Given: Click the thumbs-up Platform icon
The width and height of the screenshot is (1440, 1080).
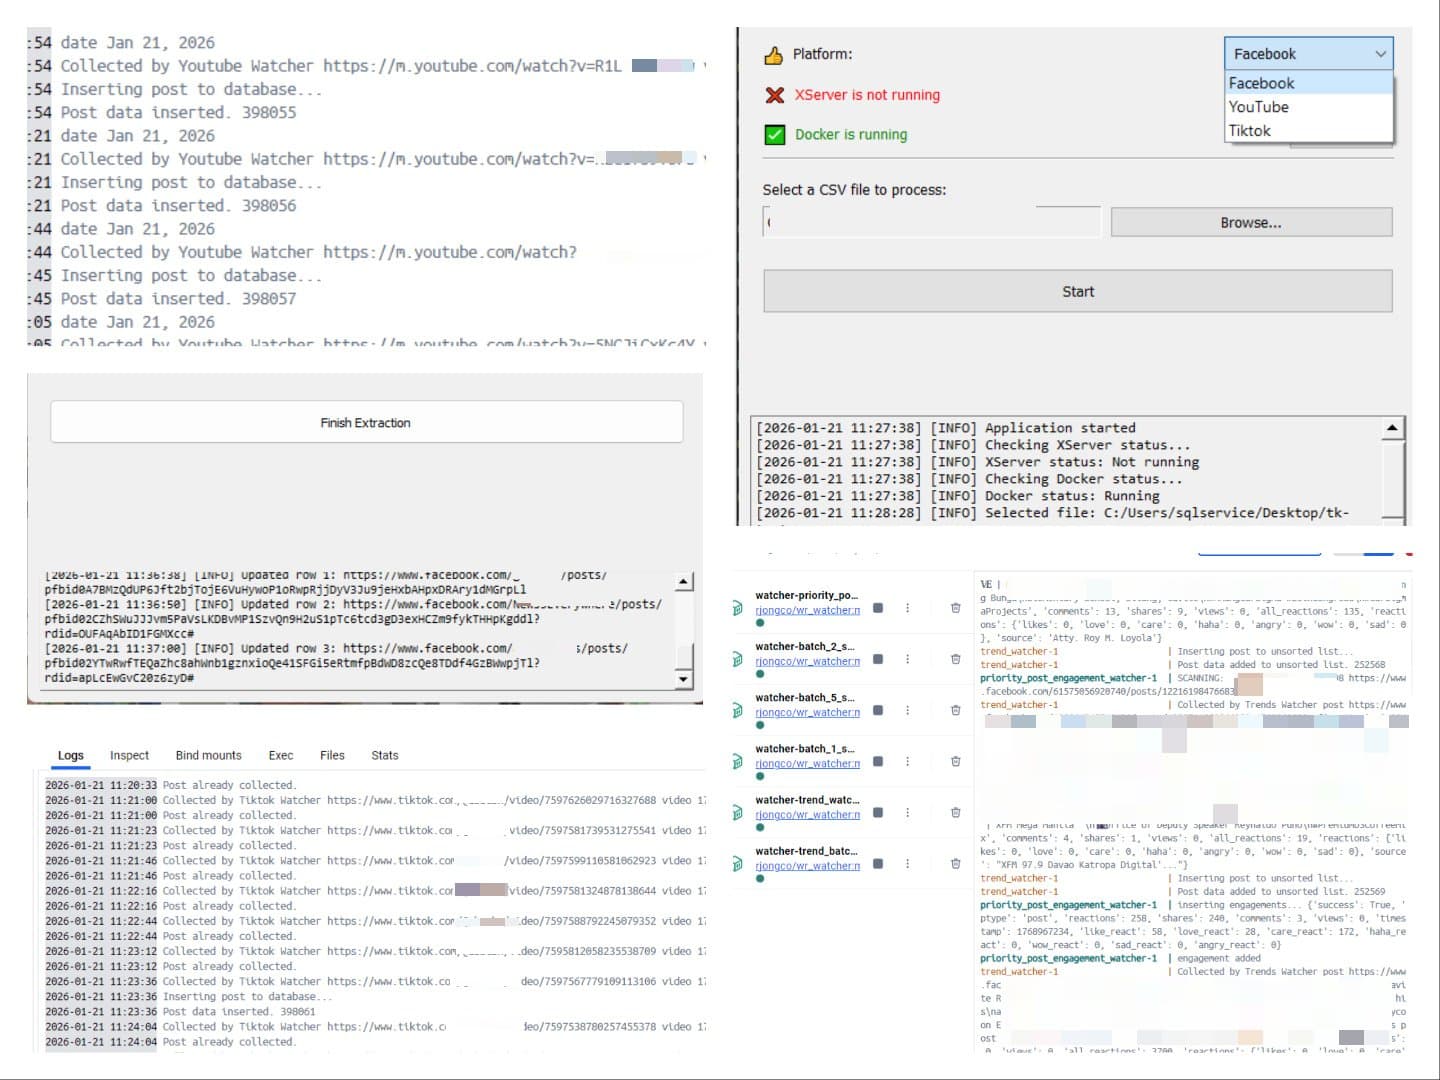Looking at the screenshot, I should [774, 55].
